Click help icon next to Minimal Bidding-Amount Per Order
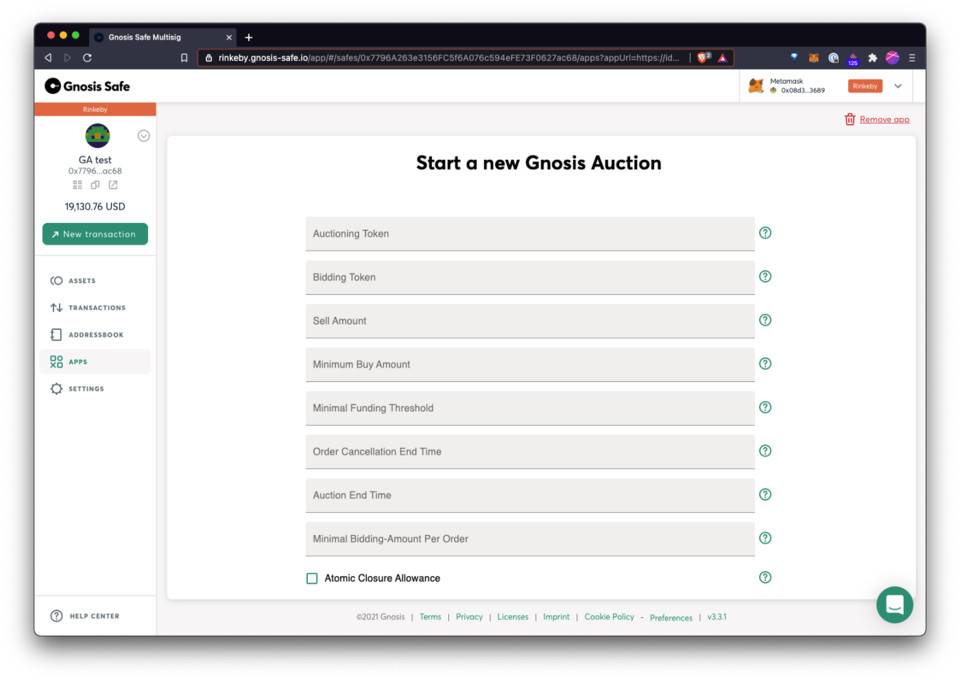 pos(765,538)
